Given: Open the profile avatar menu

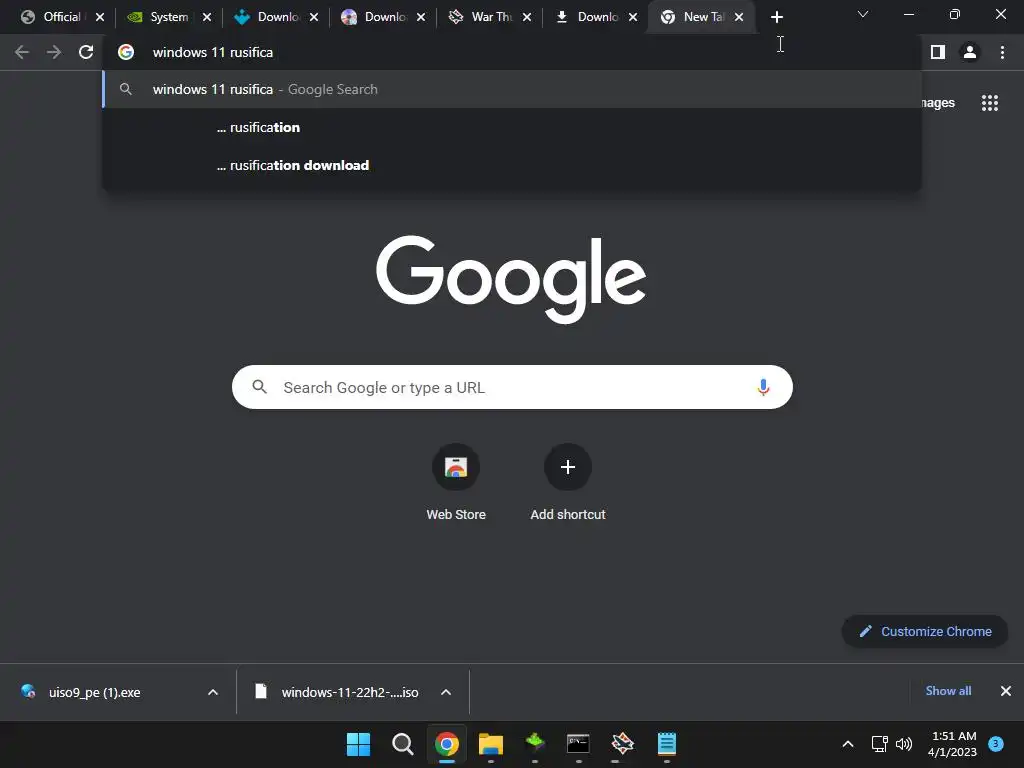Looking at the screenshot, I should 970,52.
